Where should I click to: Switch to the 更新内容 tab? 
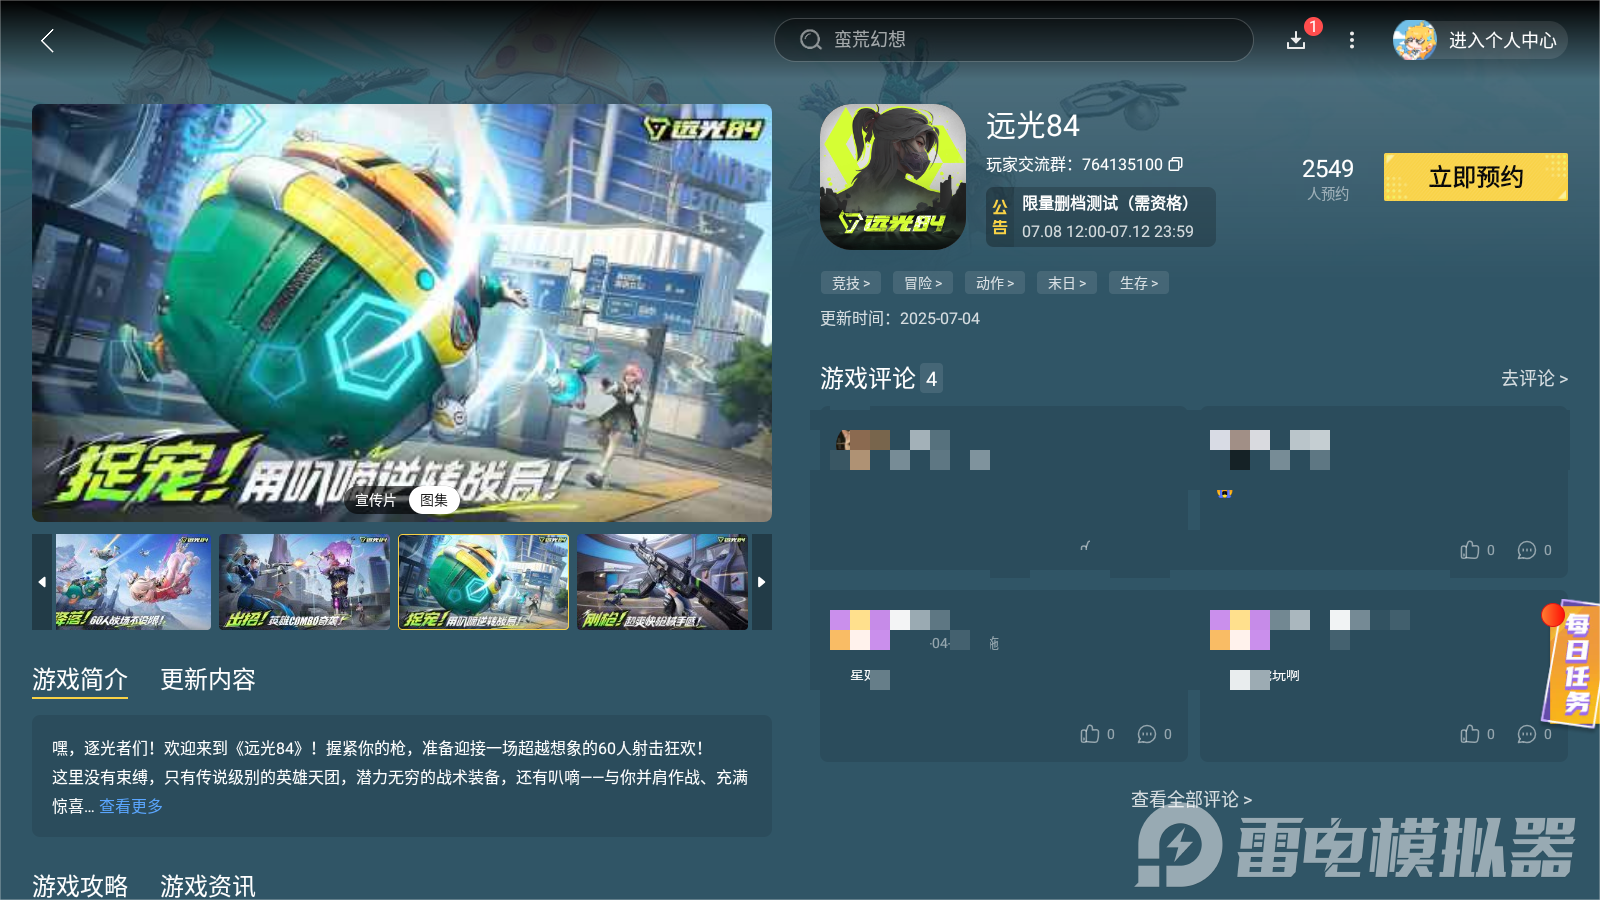coord(207,680)
